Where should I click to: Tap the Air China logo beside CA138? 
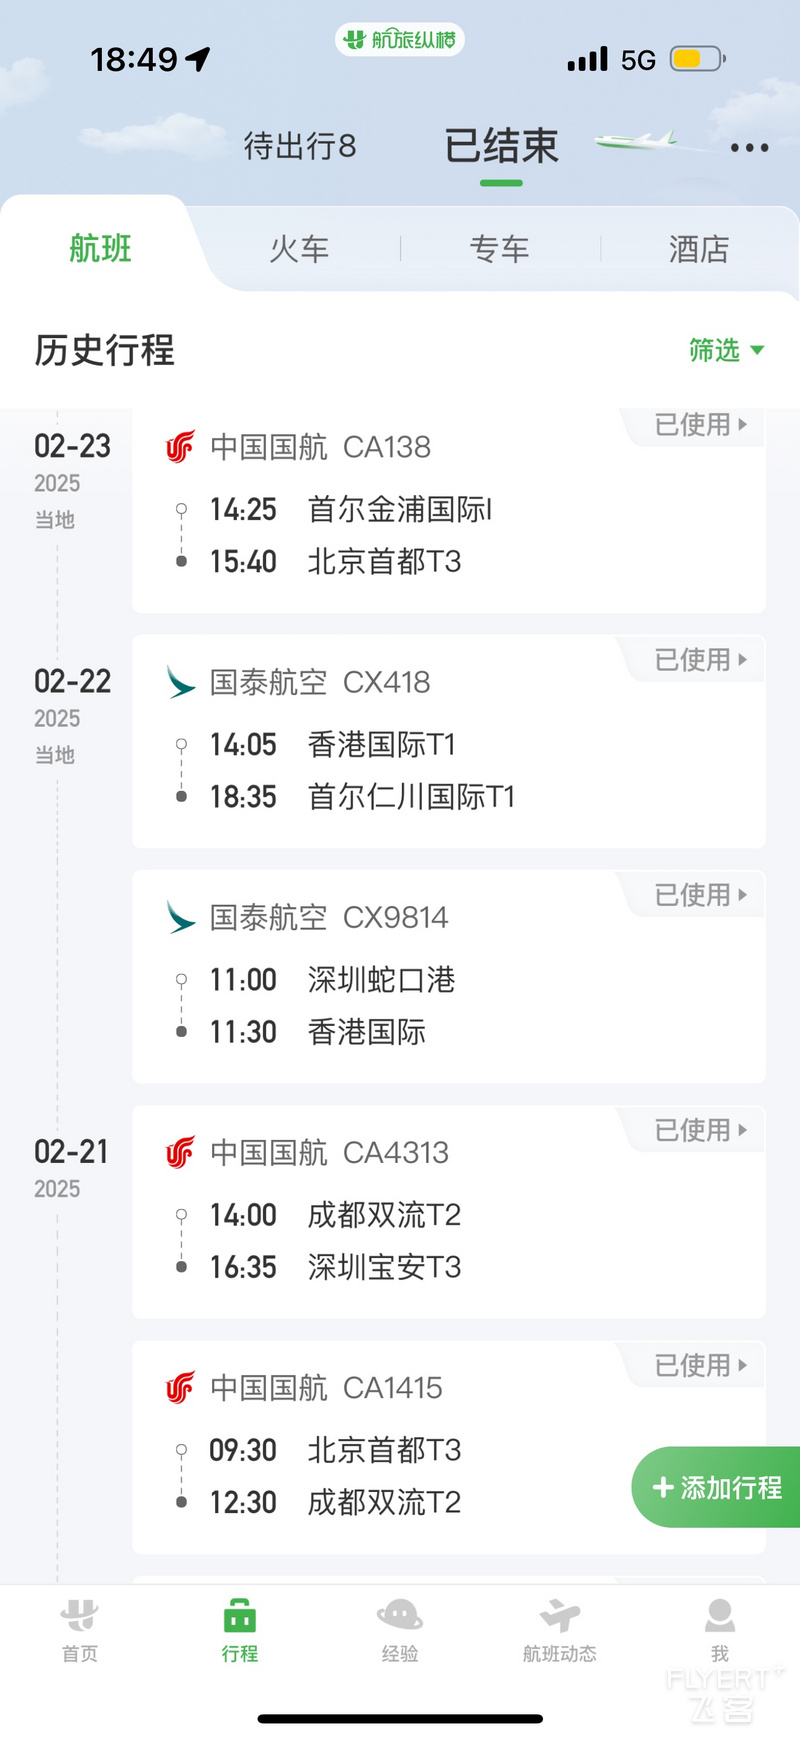point(181,447)
